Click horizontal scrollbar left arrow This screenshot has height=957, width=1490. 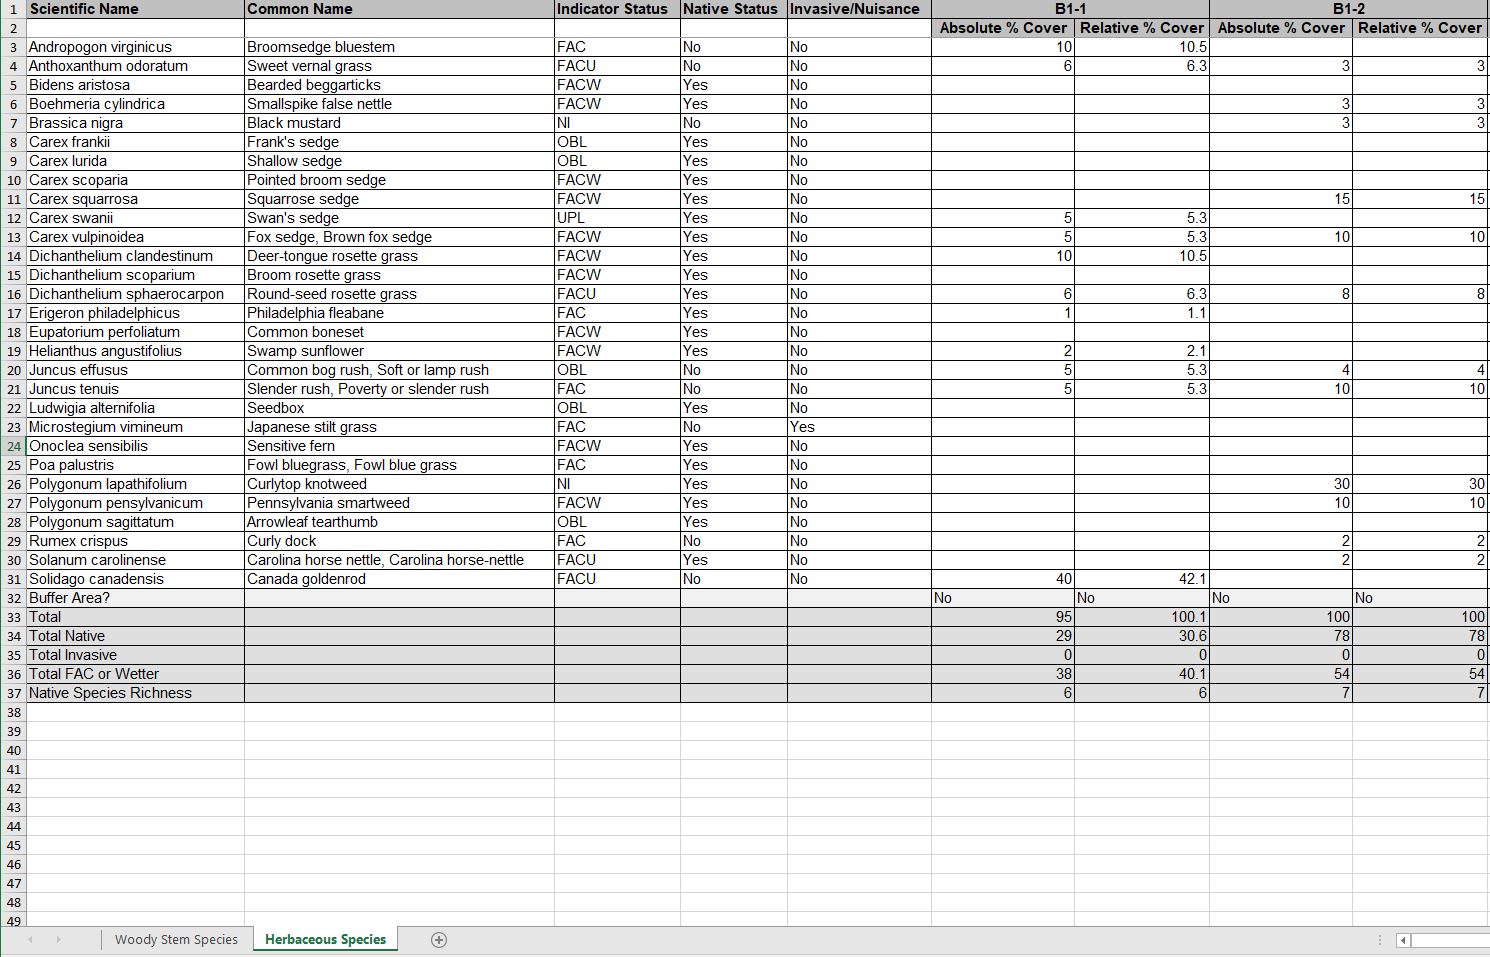pos(1404,940)
